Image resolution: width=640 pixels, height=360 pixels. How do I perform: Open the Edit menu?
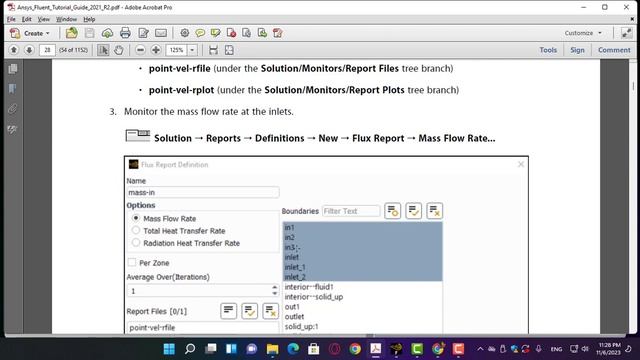tap(27, 19)
